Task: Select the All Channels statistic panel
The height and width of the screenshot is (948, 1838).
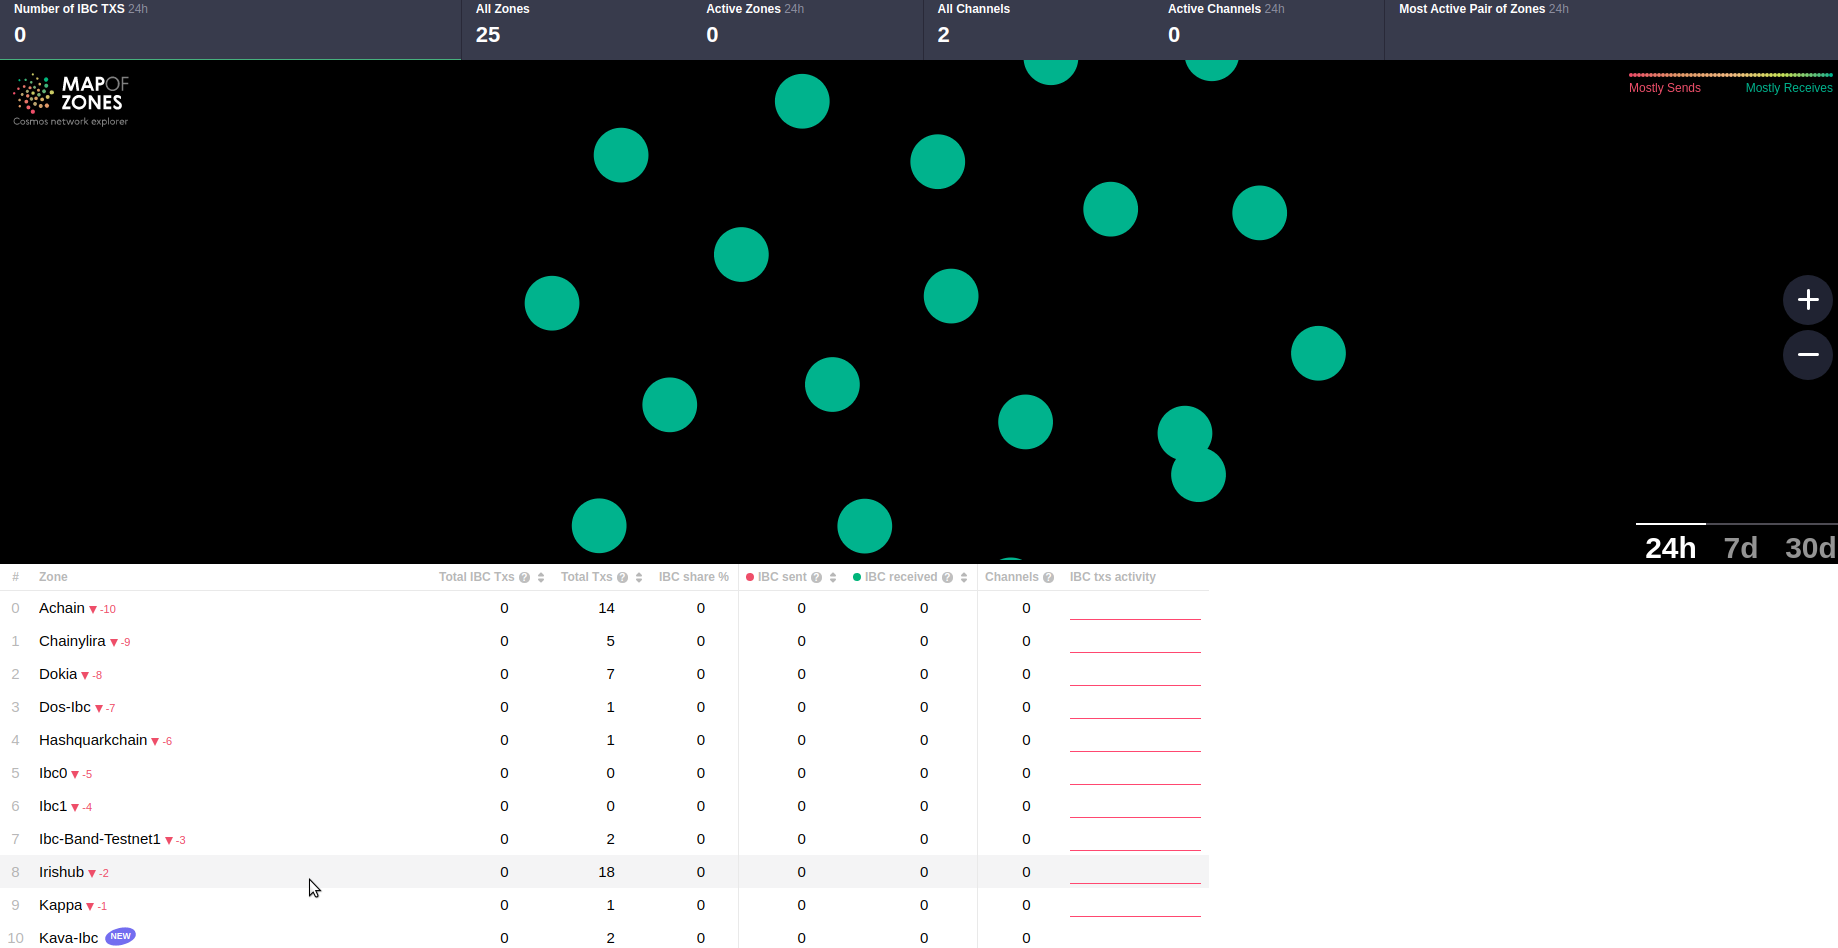Action: coord(1038,29)
